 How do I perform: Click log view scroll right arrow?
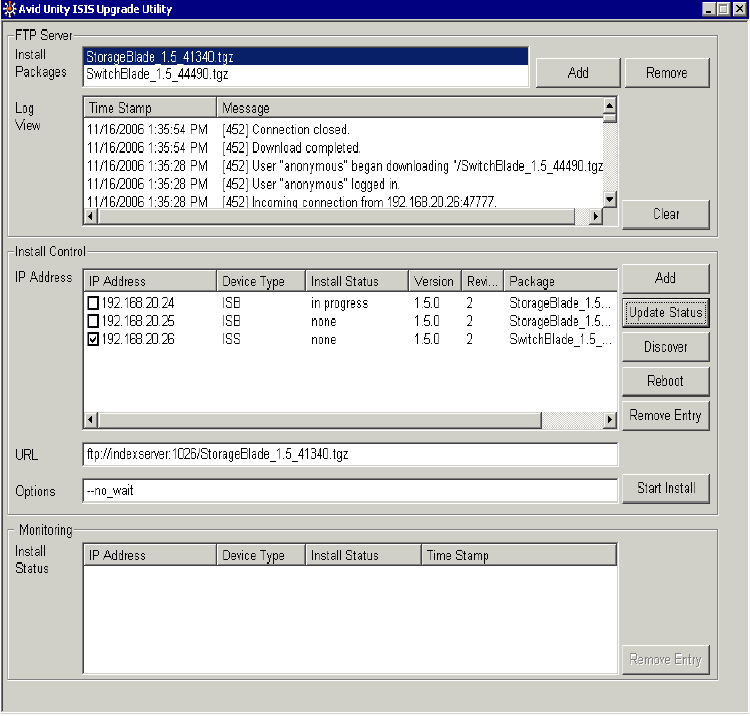(596, 216)
